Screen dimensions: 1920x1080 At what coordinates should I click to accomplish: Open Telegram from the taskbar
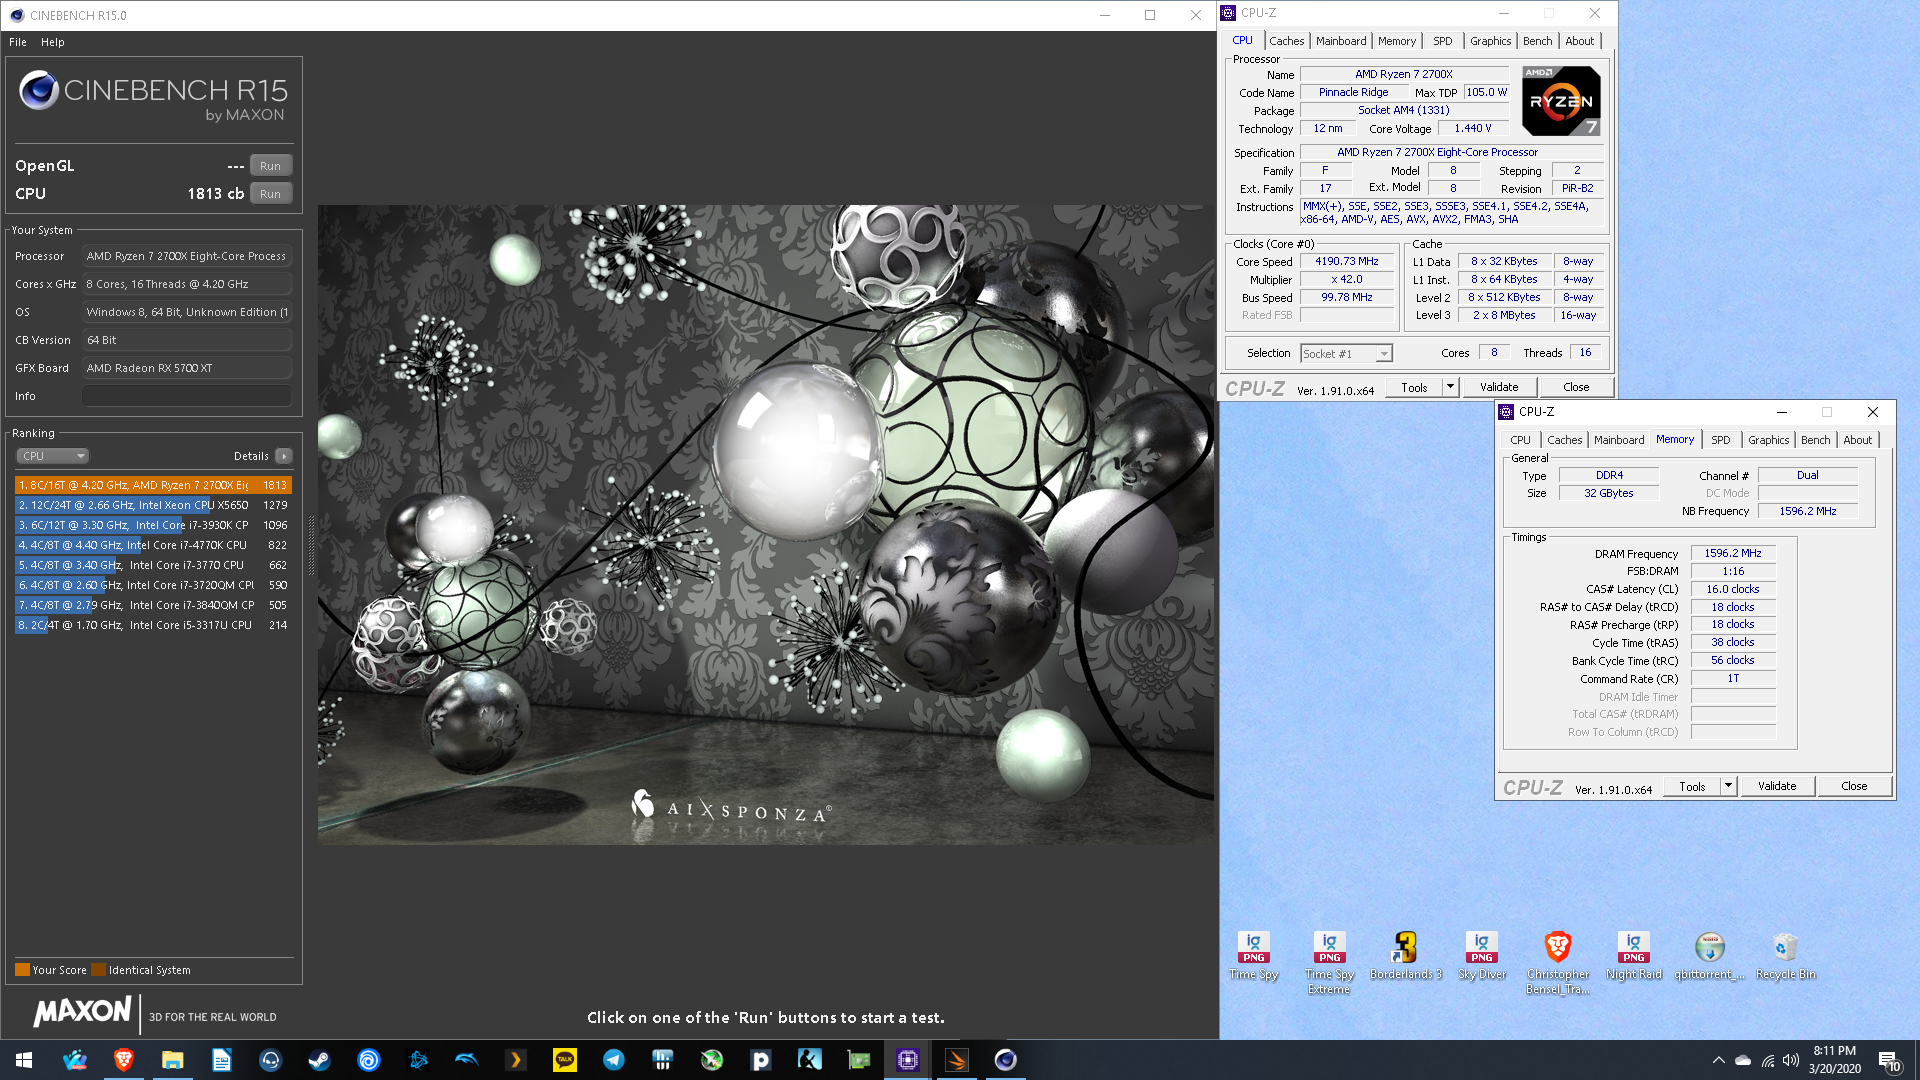[614, 1060]
